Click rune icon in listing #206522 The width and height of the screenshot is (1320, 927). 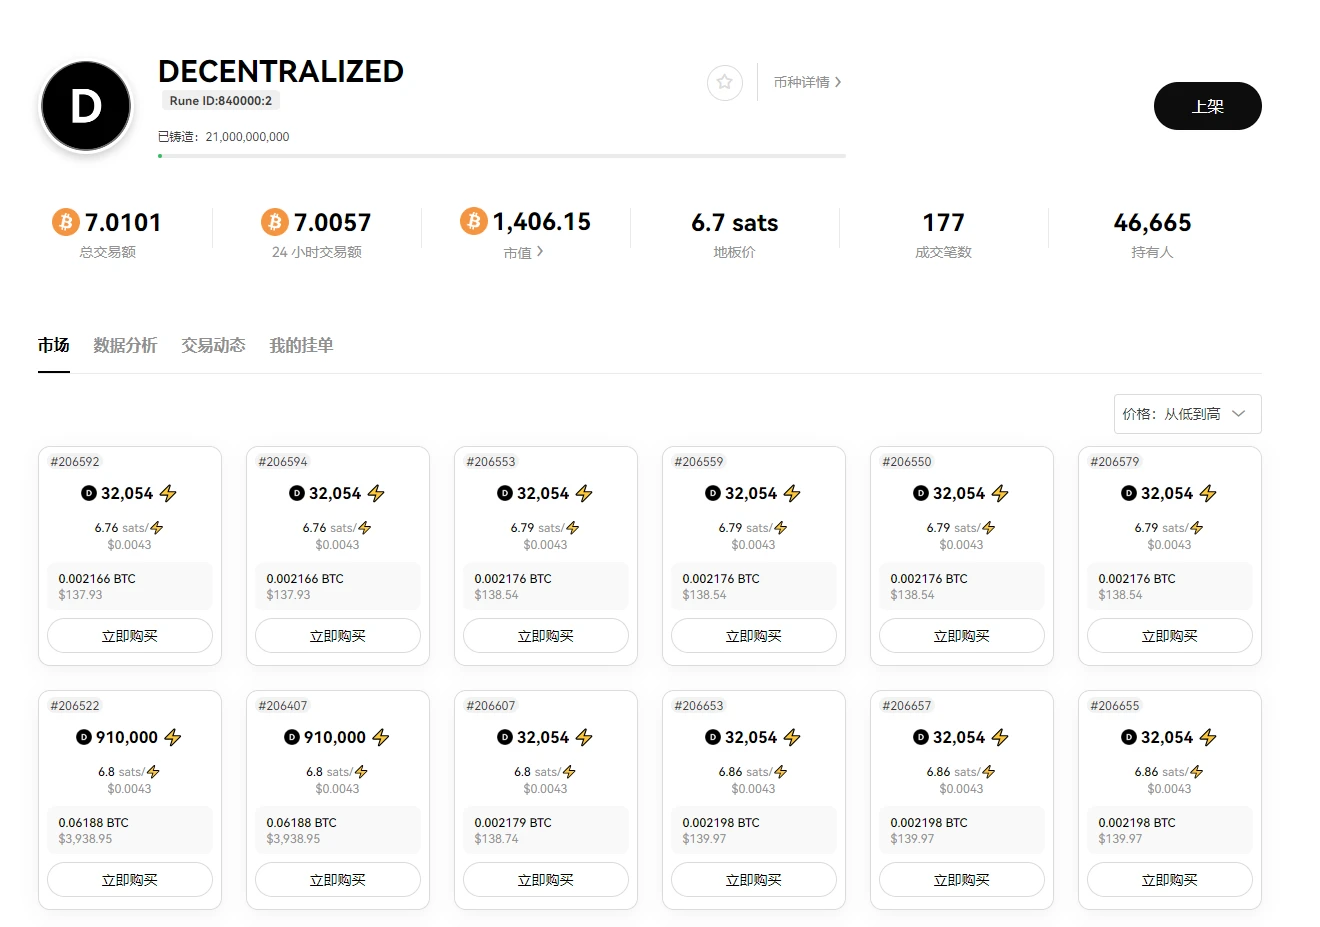tap(84, 737)
